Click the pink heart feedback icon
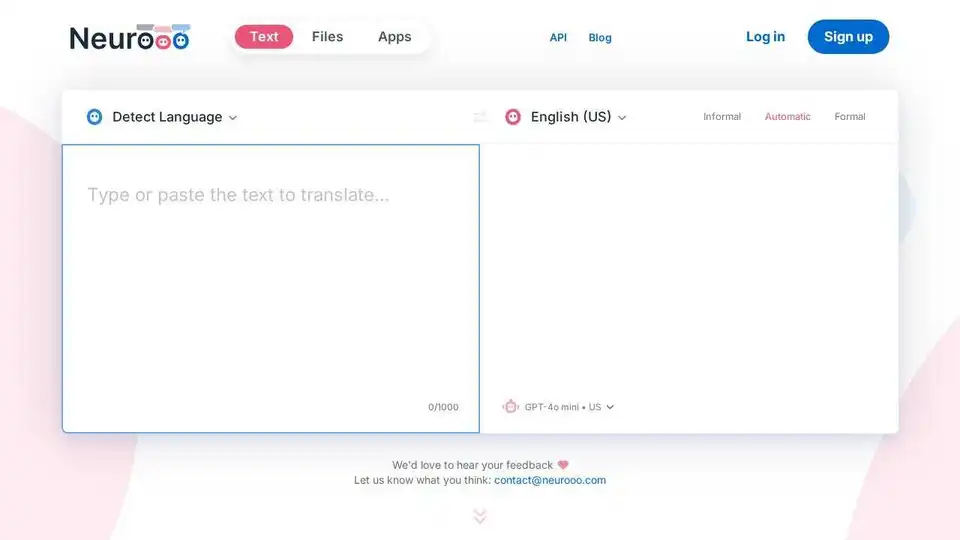Viewport: 960px width, 540px height. pyautogui.click(x=563, y=465)
